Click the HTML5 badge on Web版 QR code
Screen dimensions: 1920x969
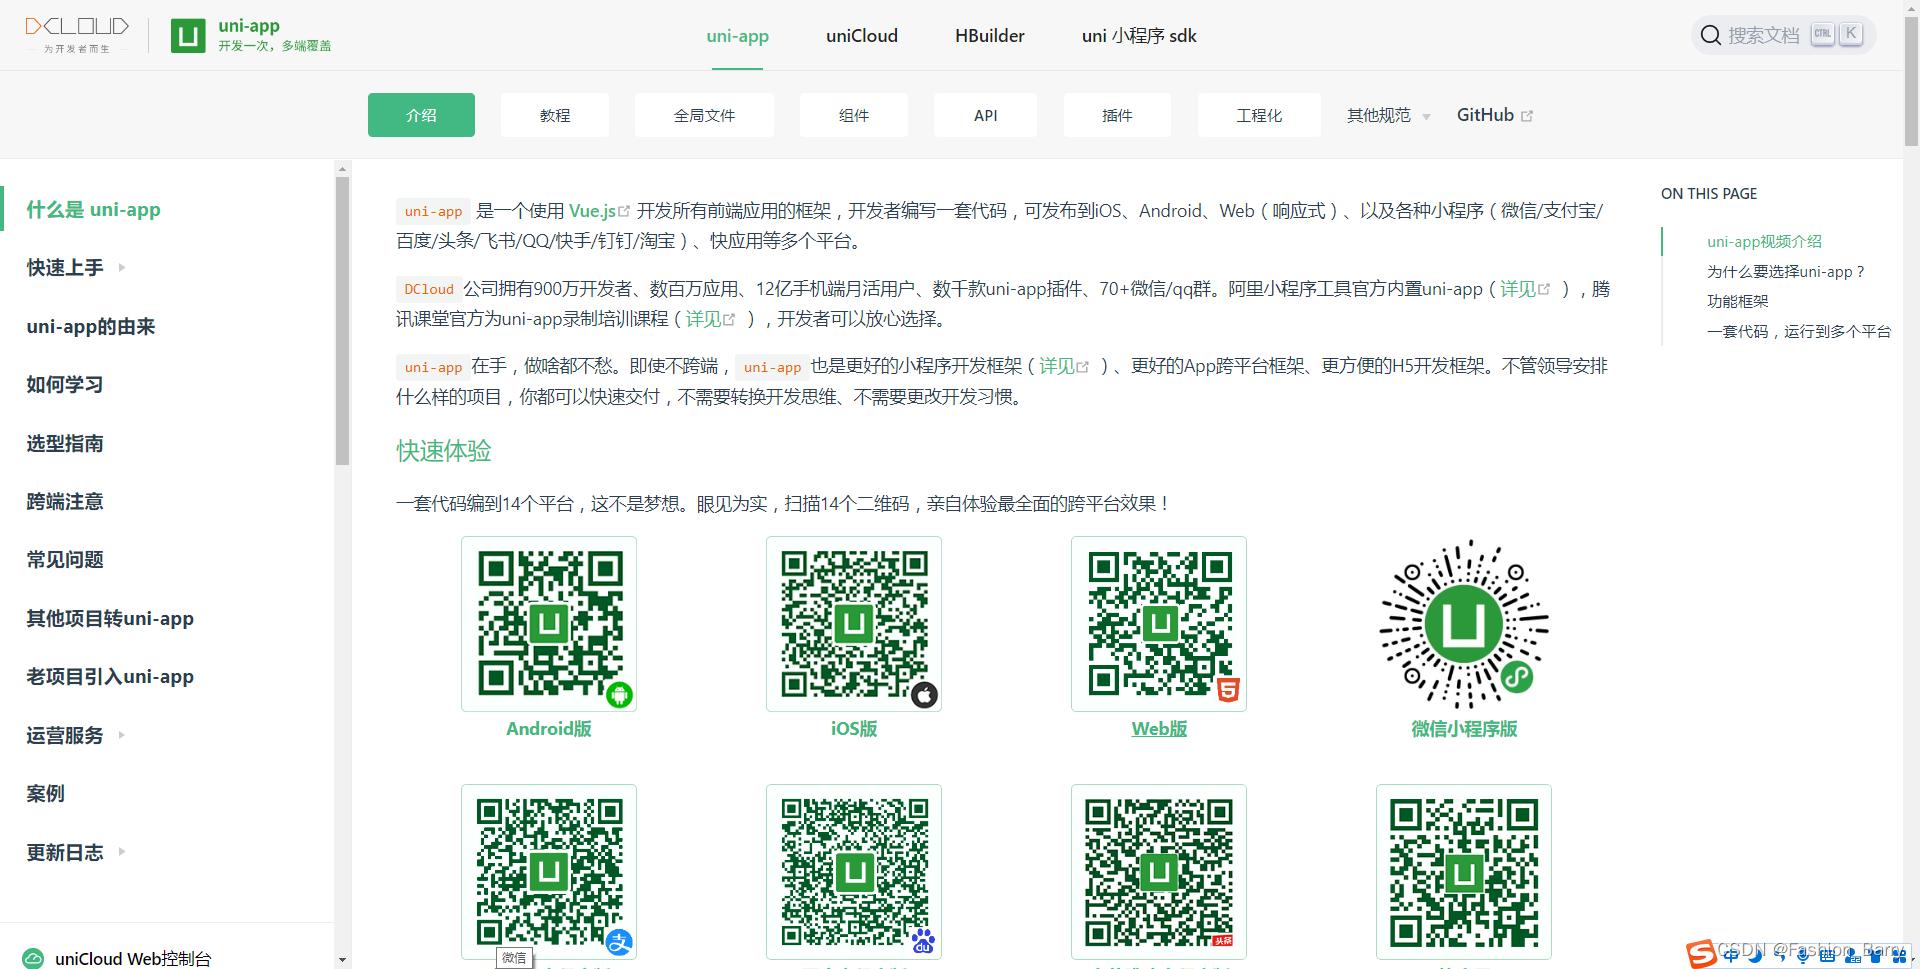tap(1229, 689)
